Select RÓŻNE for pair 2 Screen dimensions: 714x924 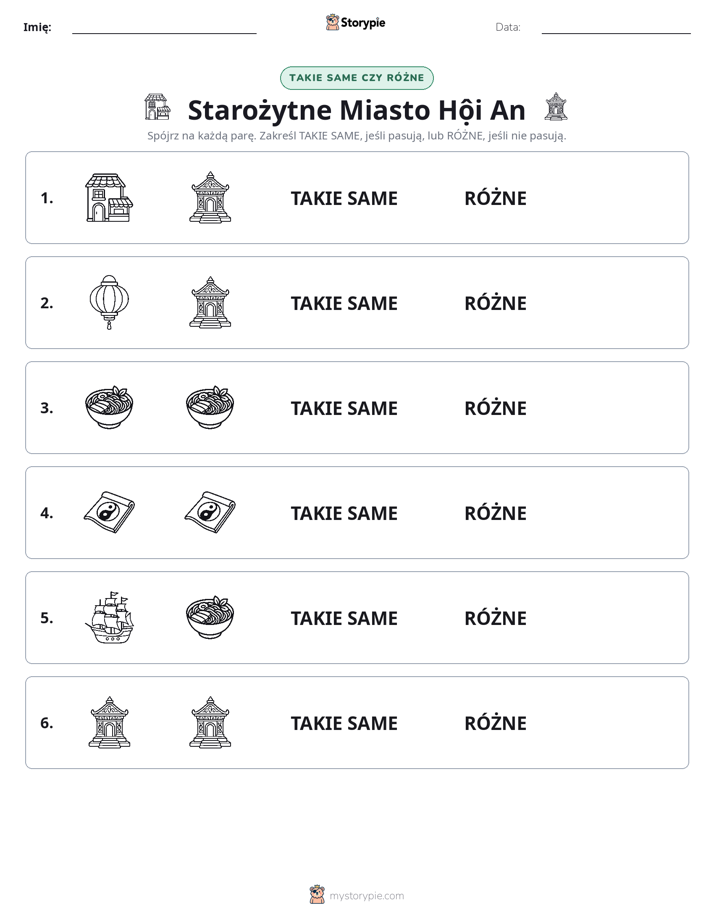click(495, 303)
